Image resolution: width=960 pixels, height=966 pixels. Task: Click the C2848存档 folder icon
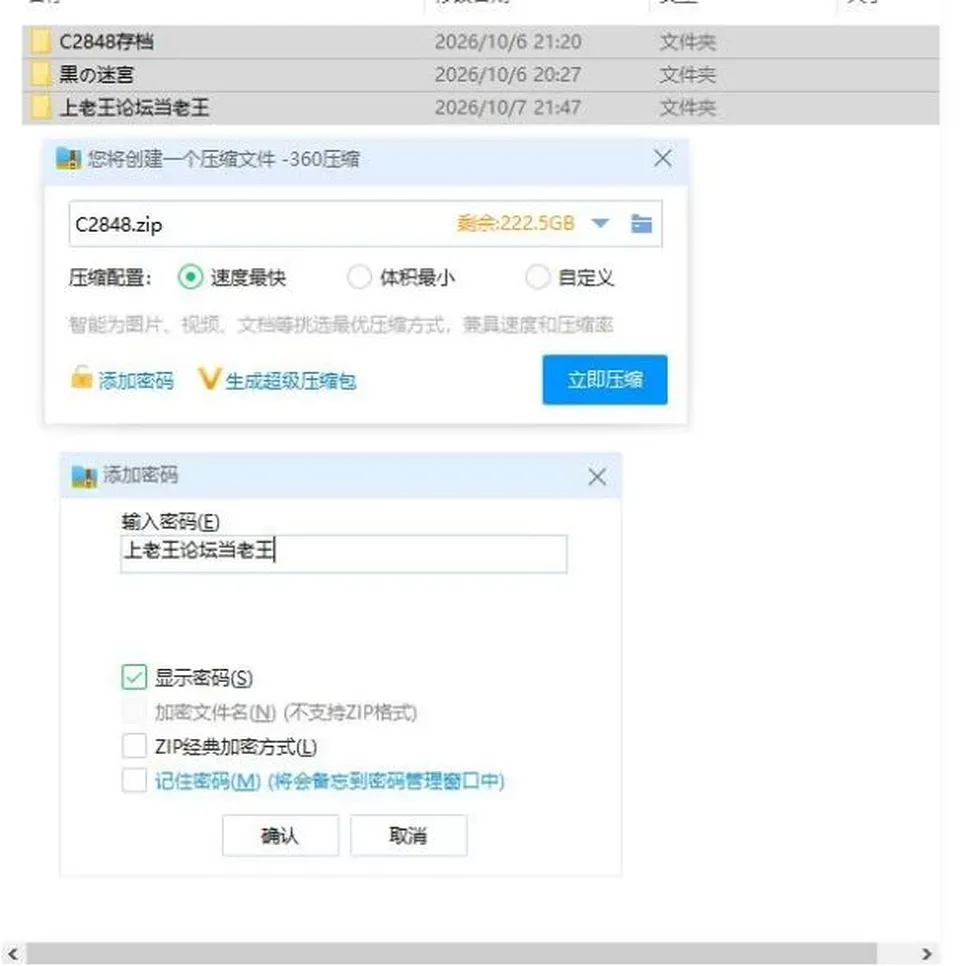coord(41,42)
